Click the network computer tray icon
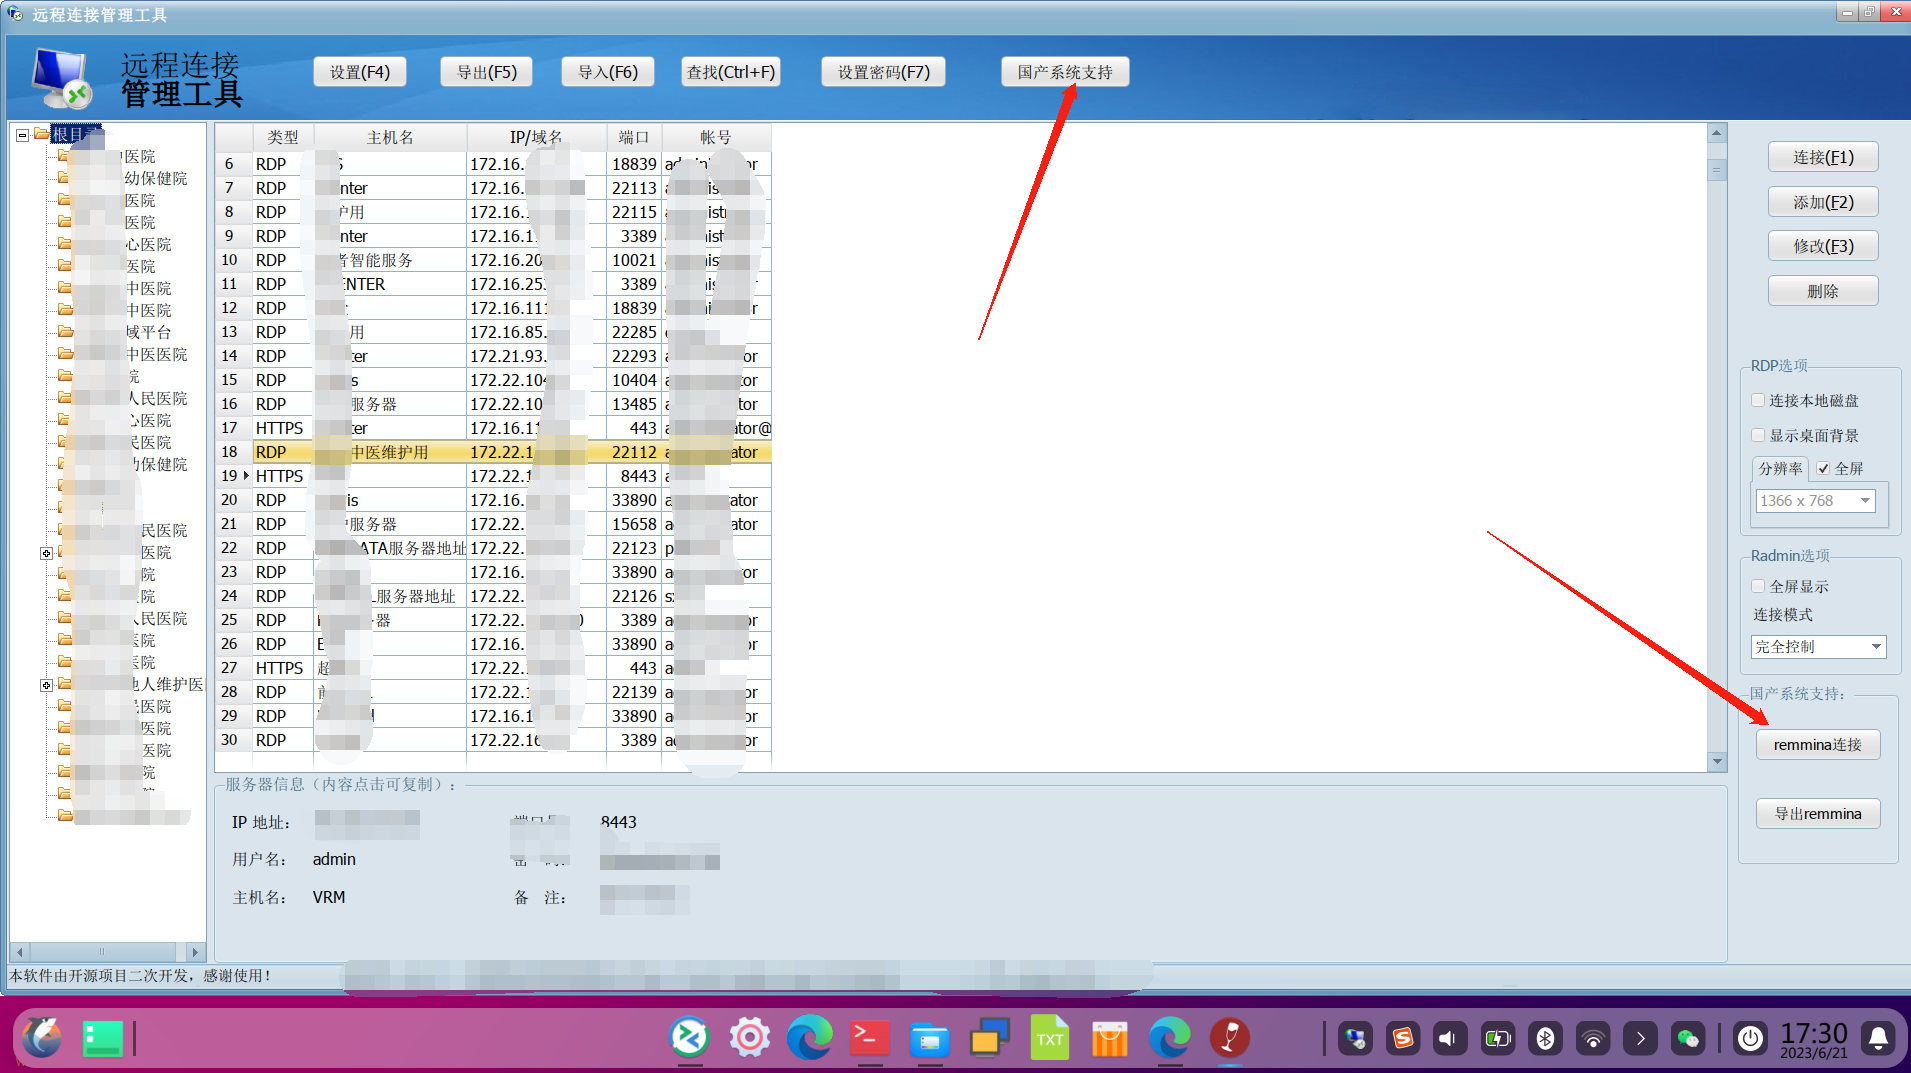Image resolution: width=1911 pixels, height=1073 pixels. (1355, 1039)
